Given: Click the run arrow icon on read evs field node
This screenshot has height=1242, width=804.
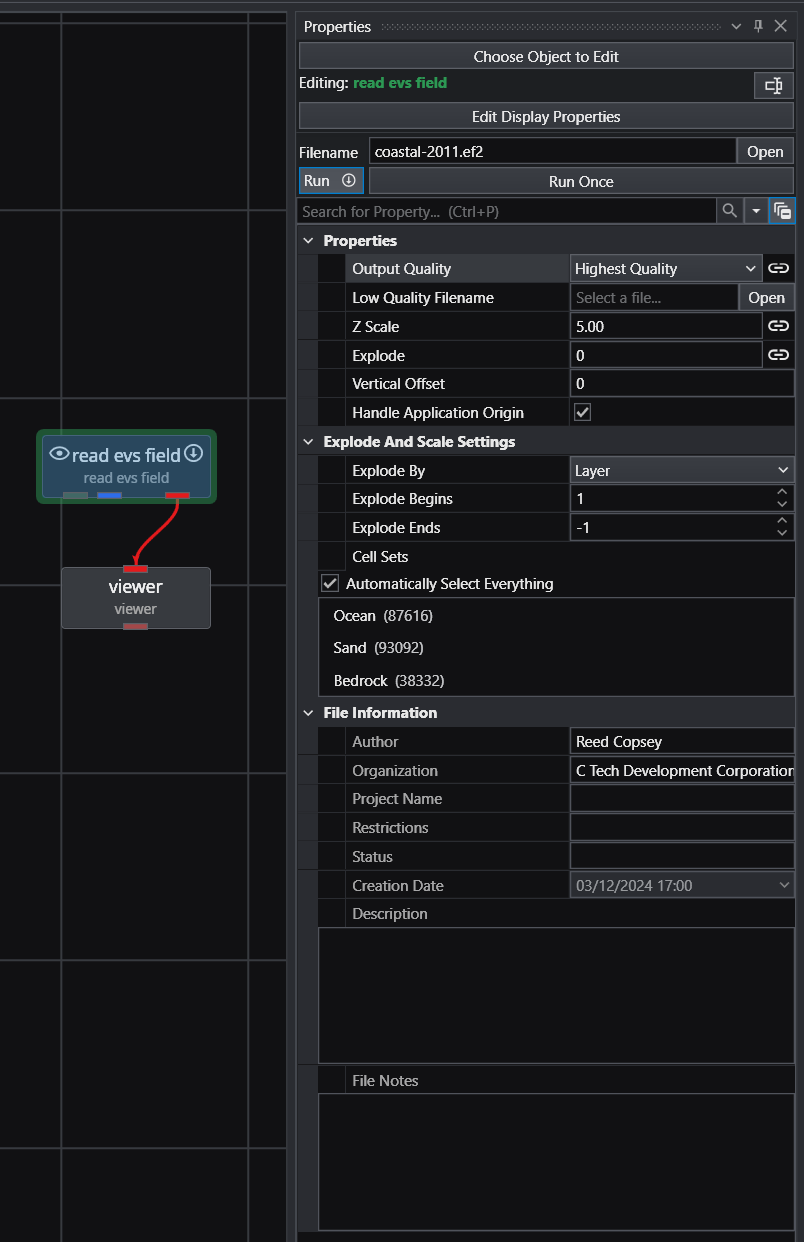Looking at the screenshot, I should click(194, 454).
